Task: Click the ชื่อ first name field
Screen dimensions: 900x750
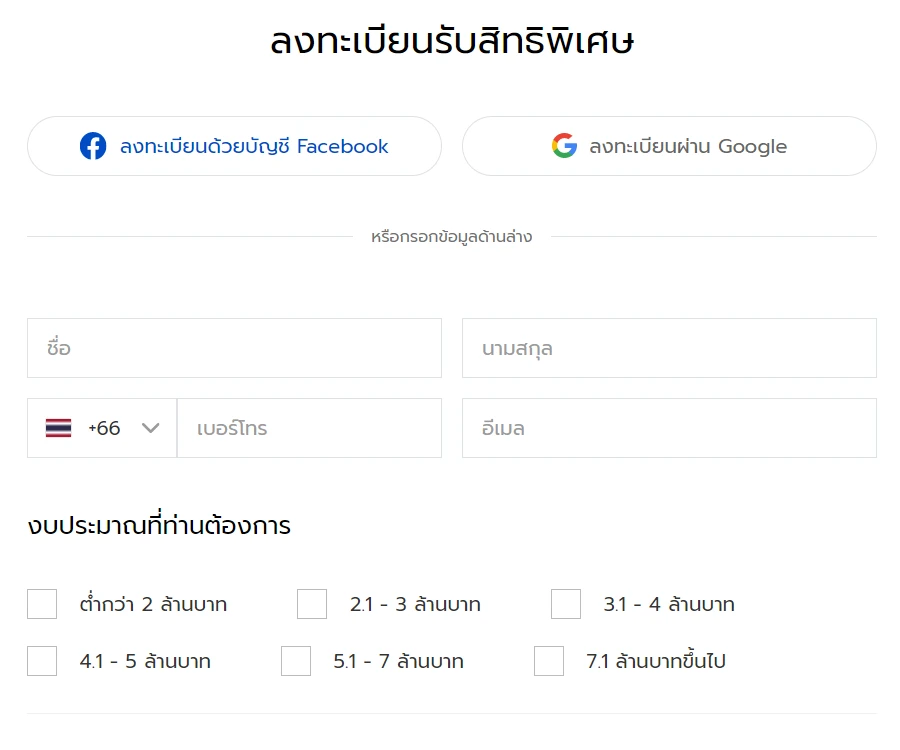Action: (234, 348)
